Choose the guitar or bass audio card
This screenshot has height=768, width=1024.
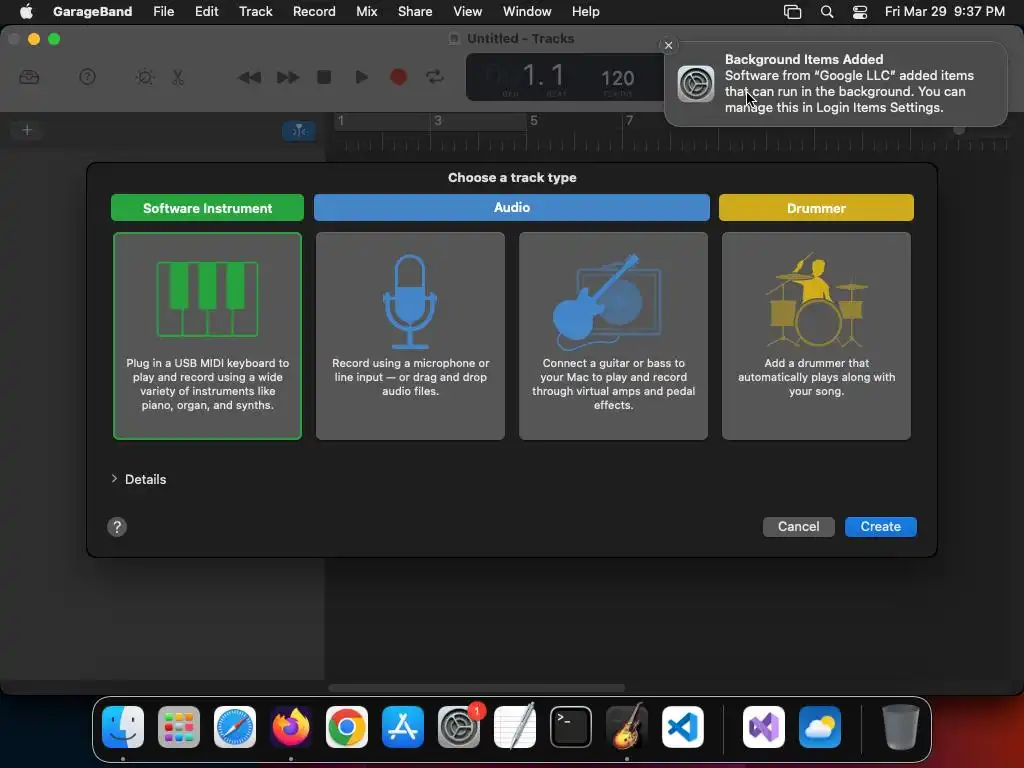click(x=613, y=336)
